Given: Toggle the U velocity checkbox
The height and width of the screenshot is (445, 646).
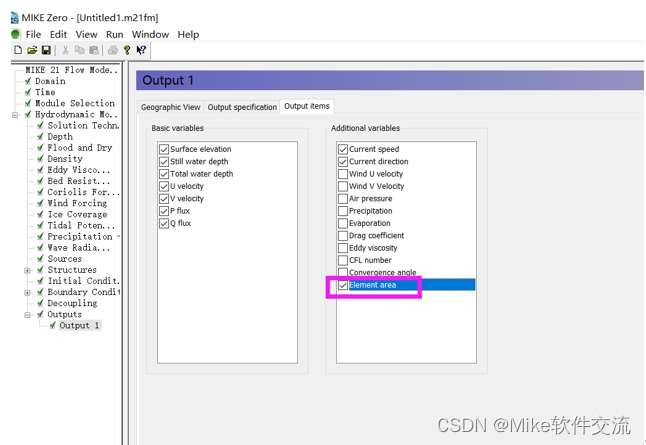Looking at the screenshot, I should pyautogui.click(x=164, y=186).
